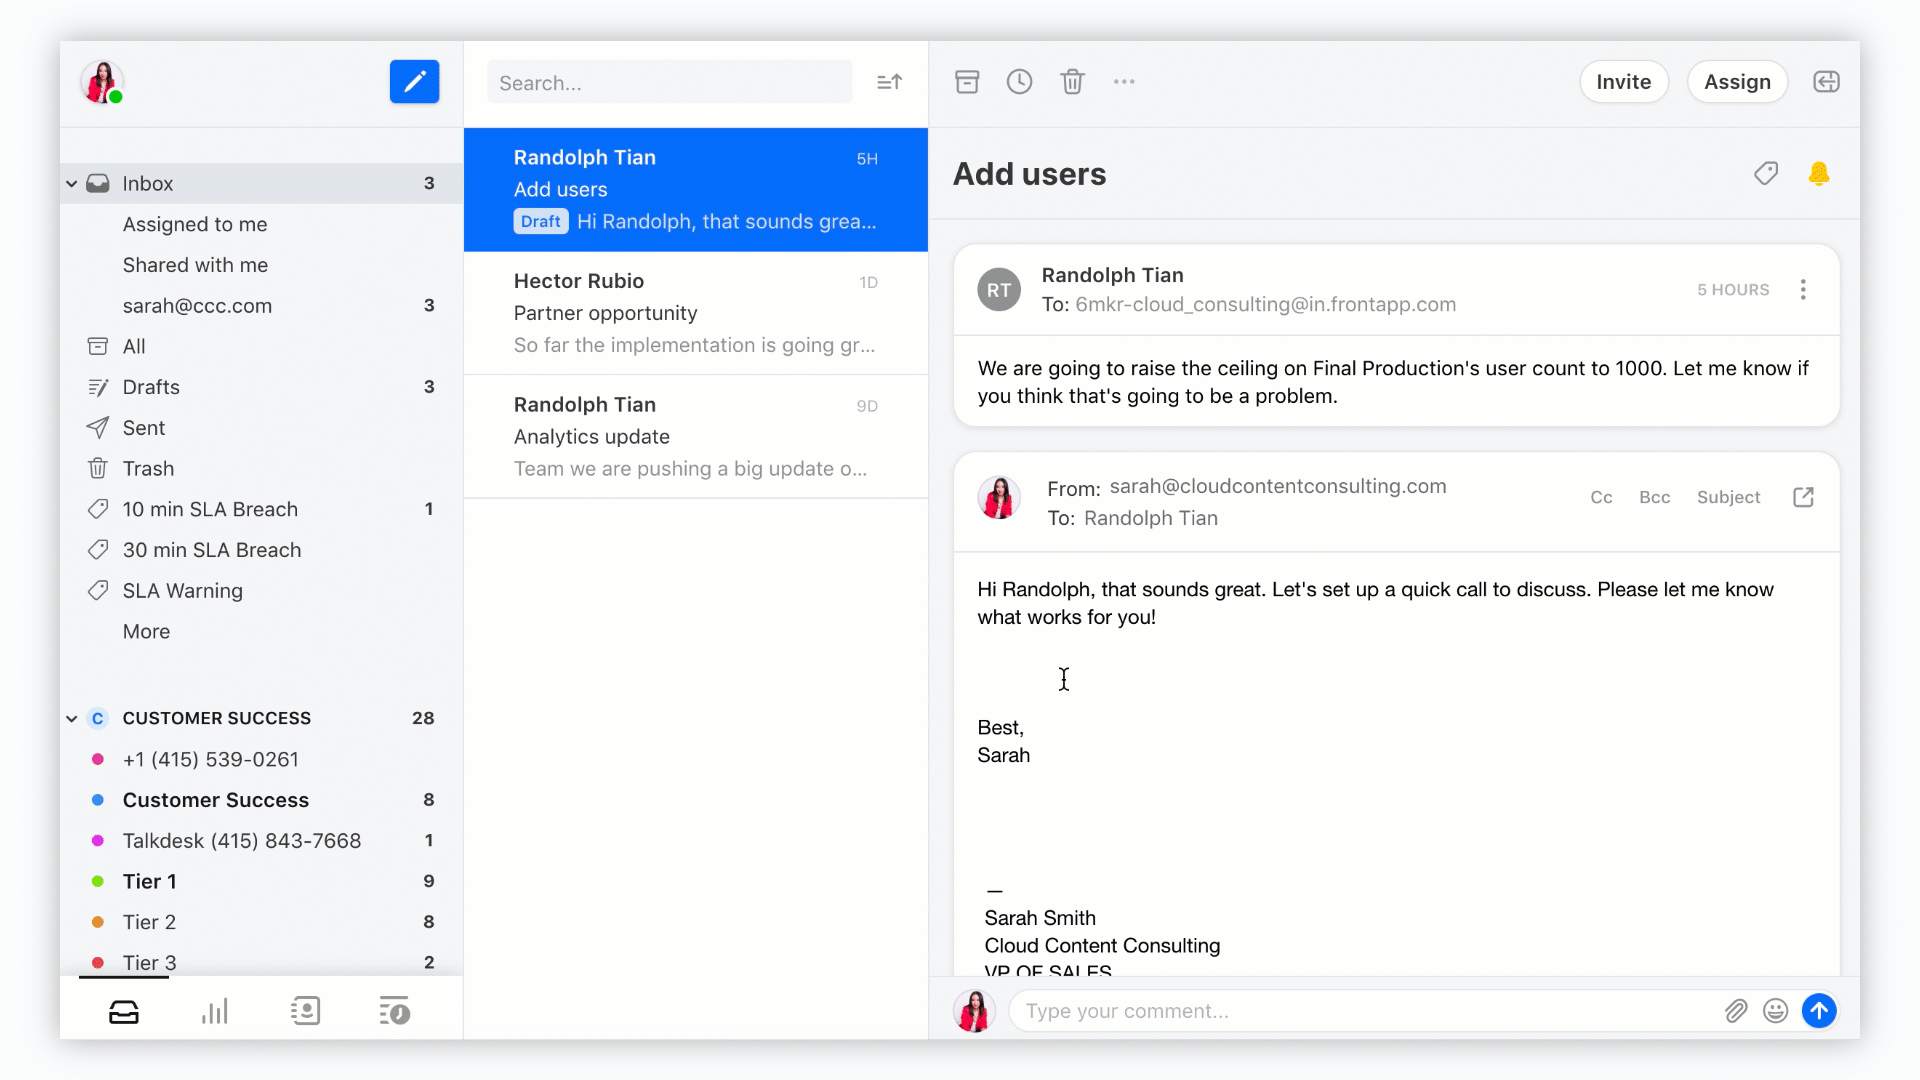Collapse the Customer Success section chevron
The height and width of the screenshot is (1080, 1920).
72,719
